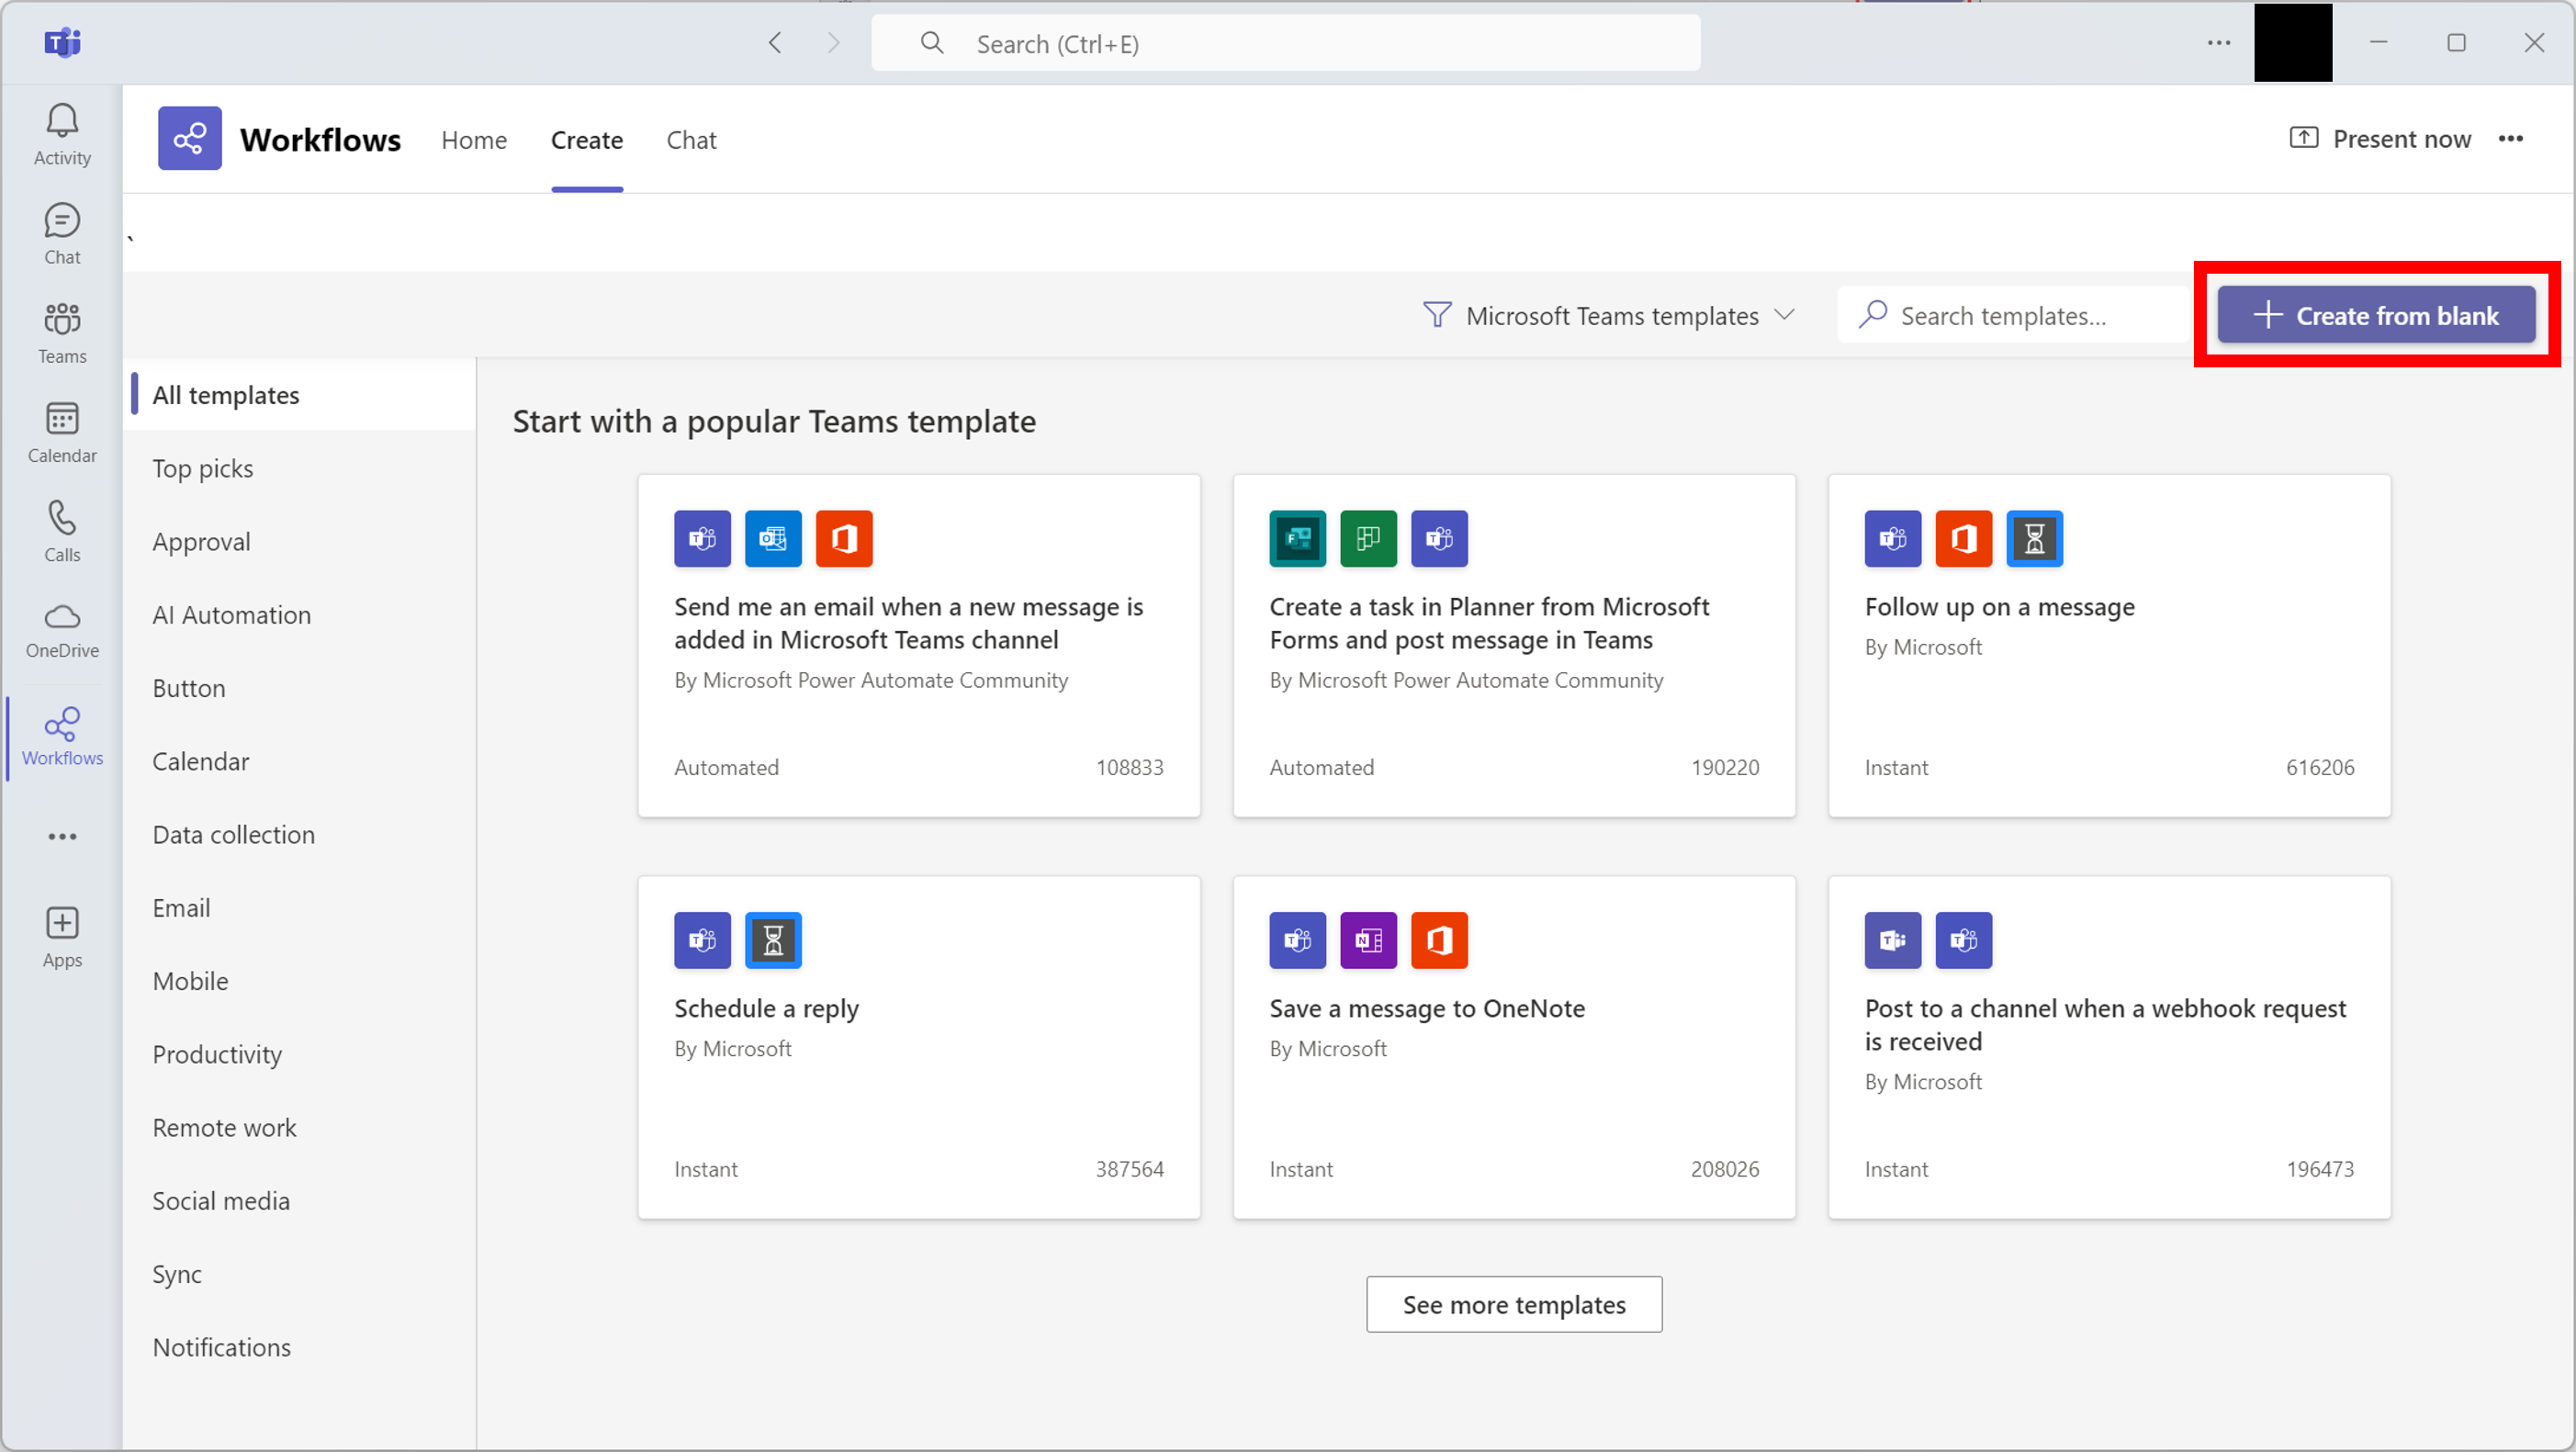Switch to the Chat tab
Screen dimensions: 2576x1452
(691, 140)
